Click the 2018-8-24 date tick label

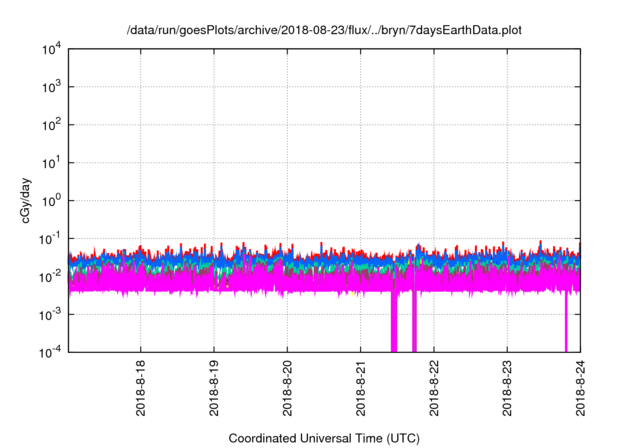(x=580, y=388)
